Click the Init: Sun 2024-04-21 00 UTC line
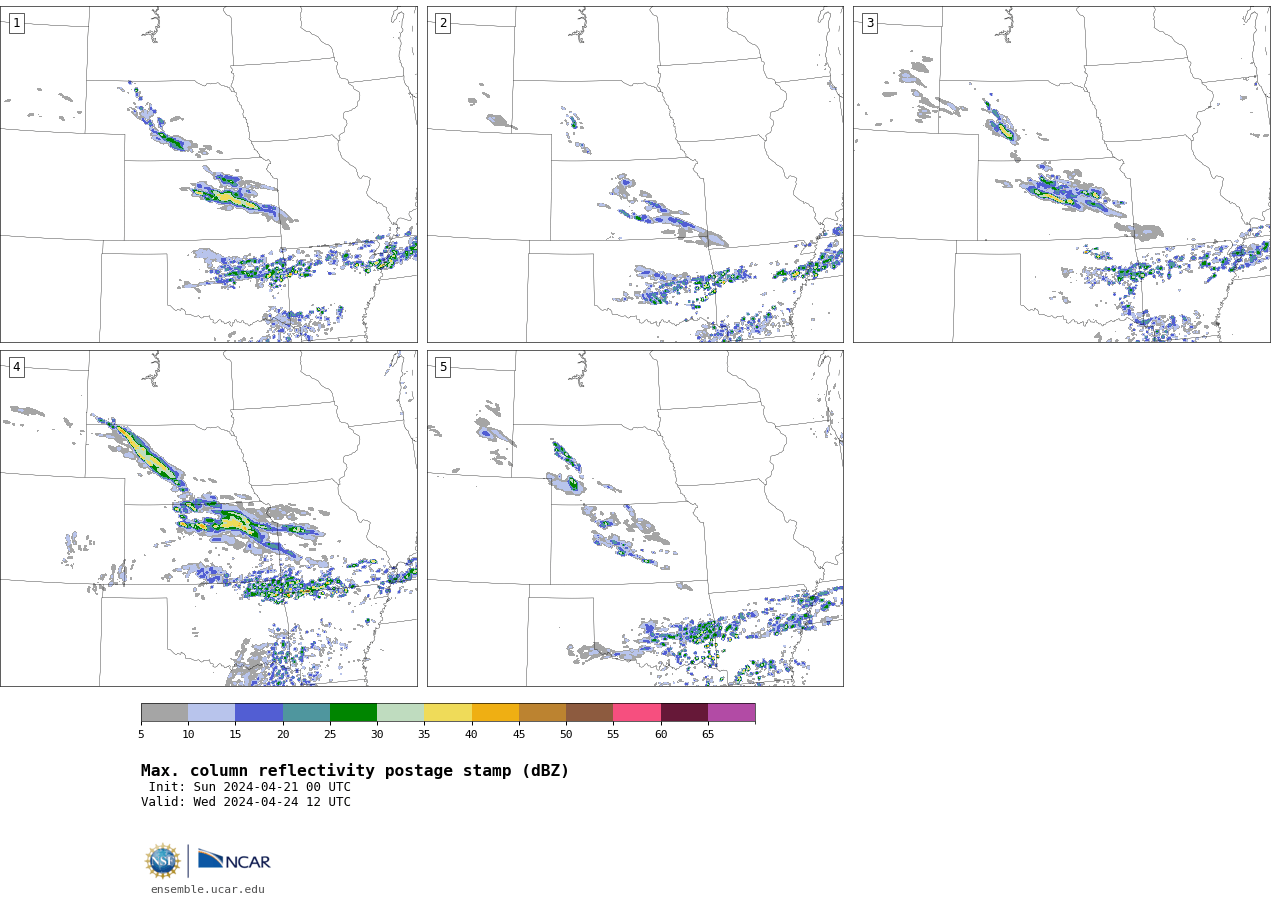The height and width of the screenshot is (901, 1280). [250, 787]
